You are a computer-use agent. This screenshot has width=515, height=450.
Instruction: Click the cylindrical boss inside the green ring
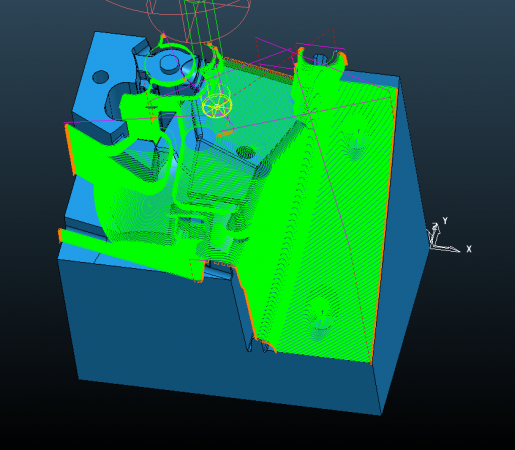point(169,63)
